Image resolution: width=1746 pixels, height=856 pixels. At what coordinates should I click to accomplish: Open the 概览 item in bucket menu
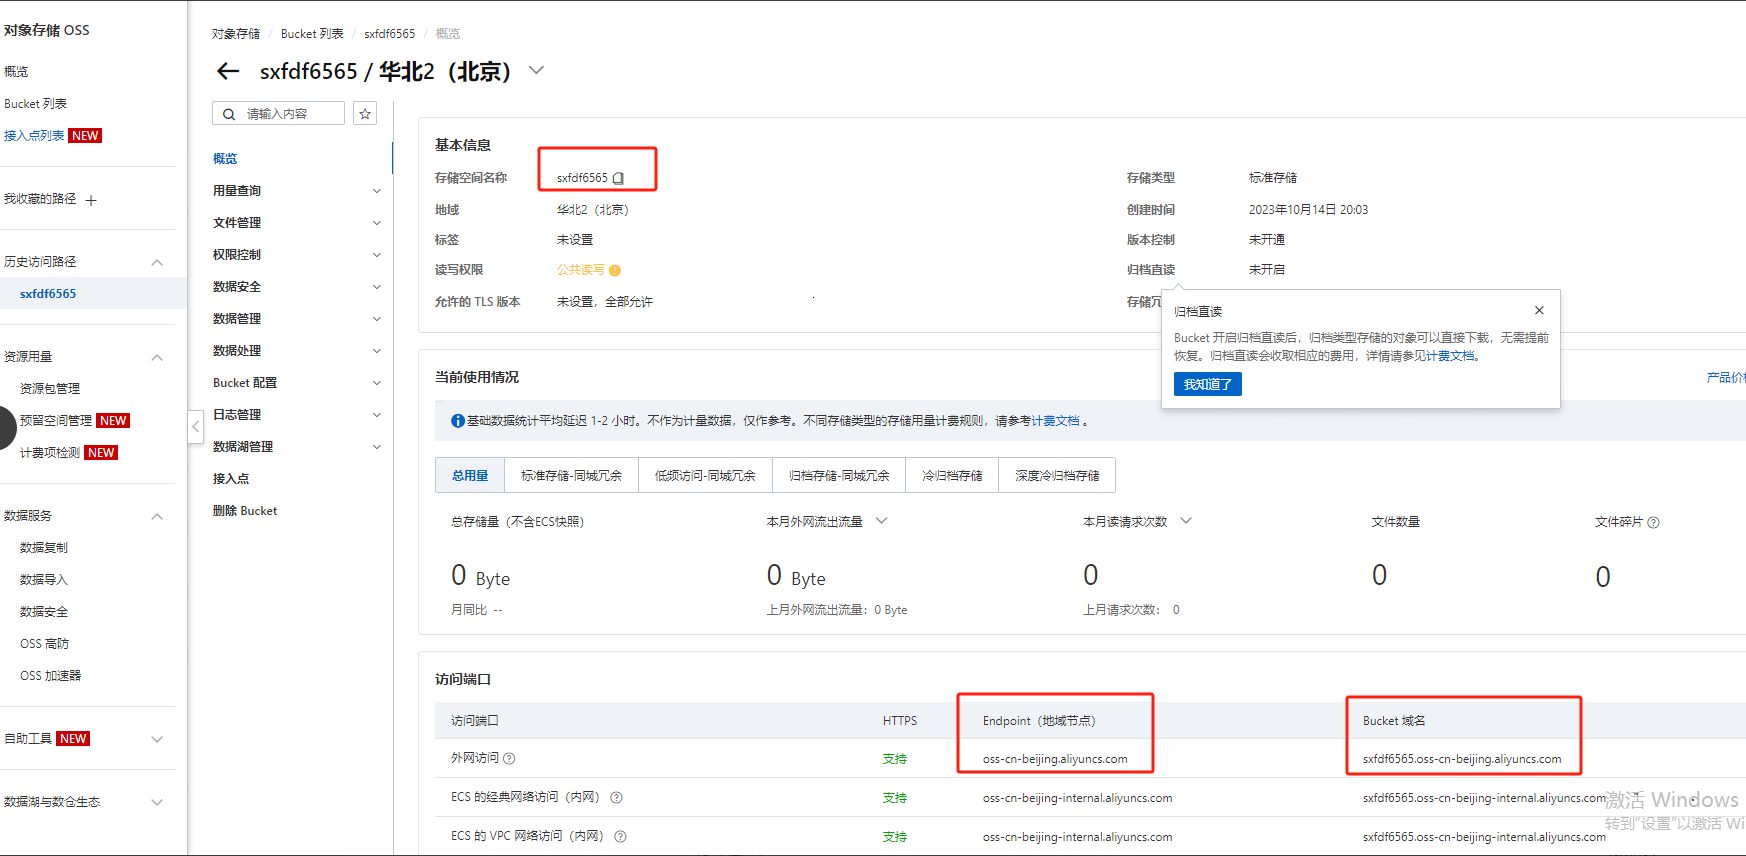[225, 159]
